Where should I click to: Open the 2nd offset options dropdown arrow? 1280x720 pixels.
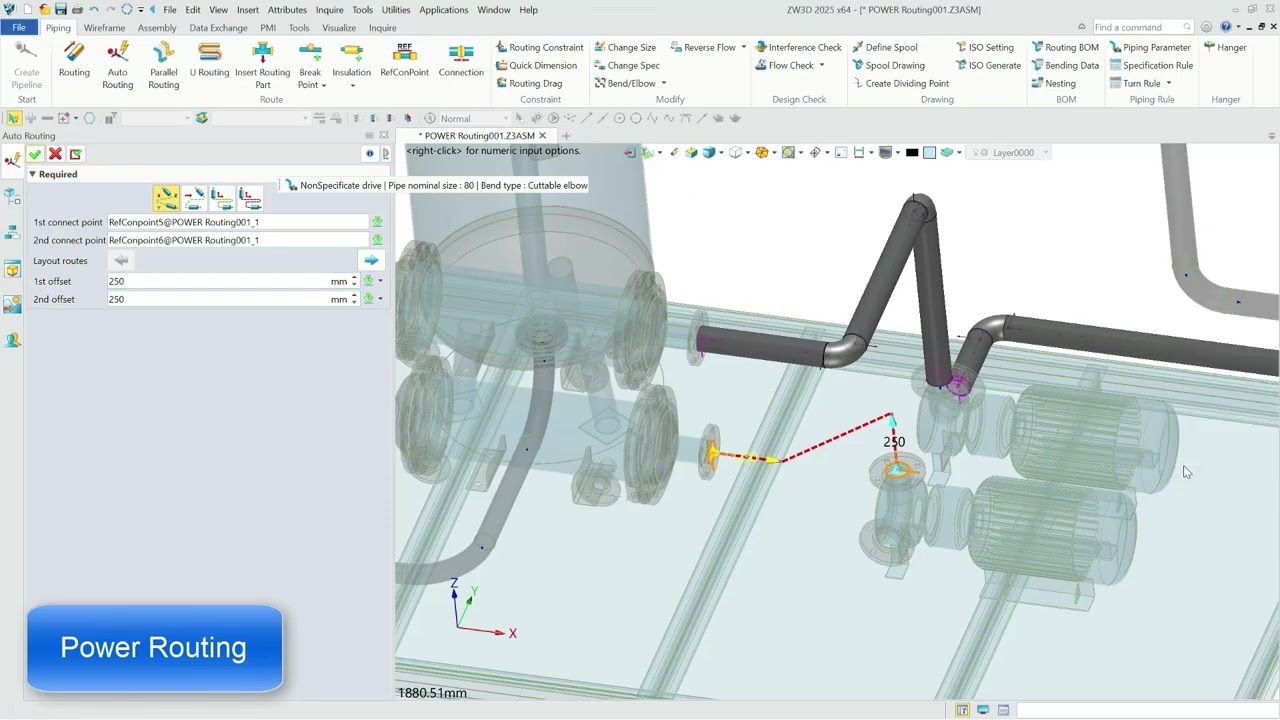tap(380, 299)
